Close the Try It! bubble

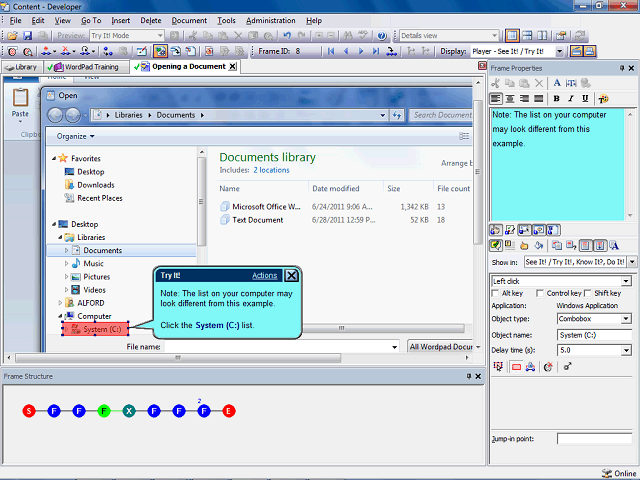pyautogui.click(x=291, y=276)
